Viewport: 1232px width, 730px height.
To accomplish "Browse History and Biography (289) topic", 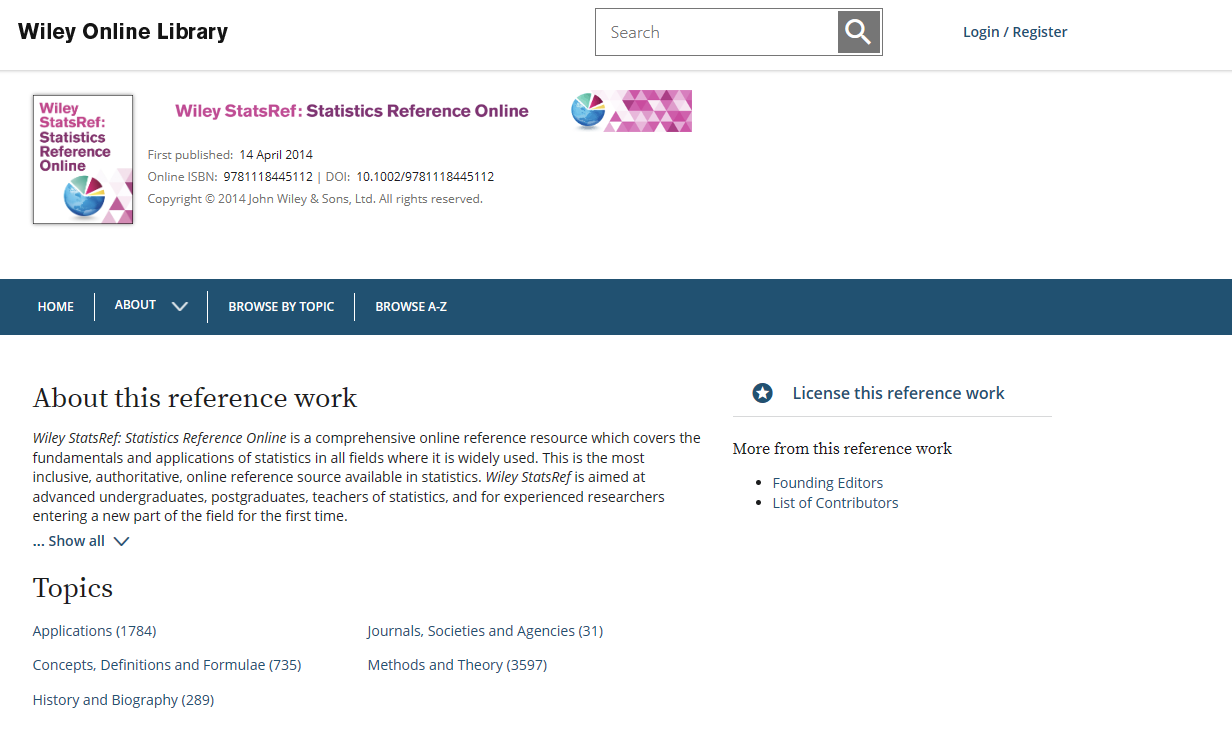I will [124, 700].
